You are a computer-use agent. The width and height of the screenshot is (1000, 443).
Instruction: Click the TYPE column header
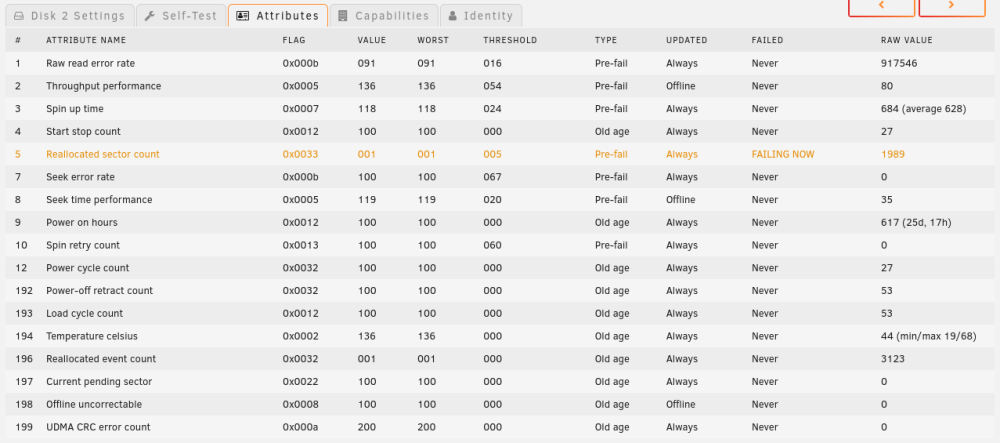tap(606, 40)
